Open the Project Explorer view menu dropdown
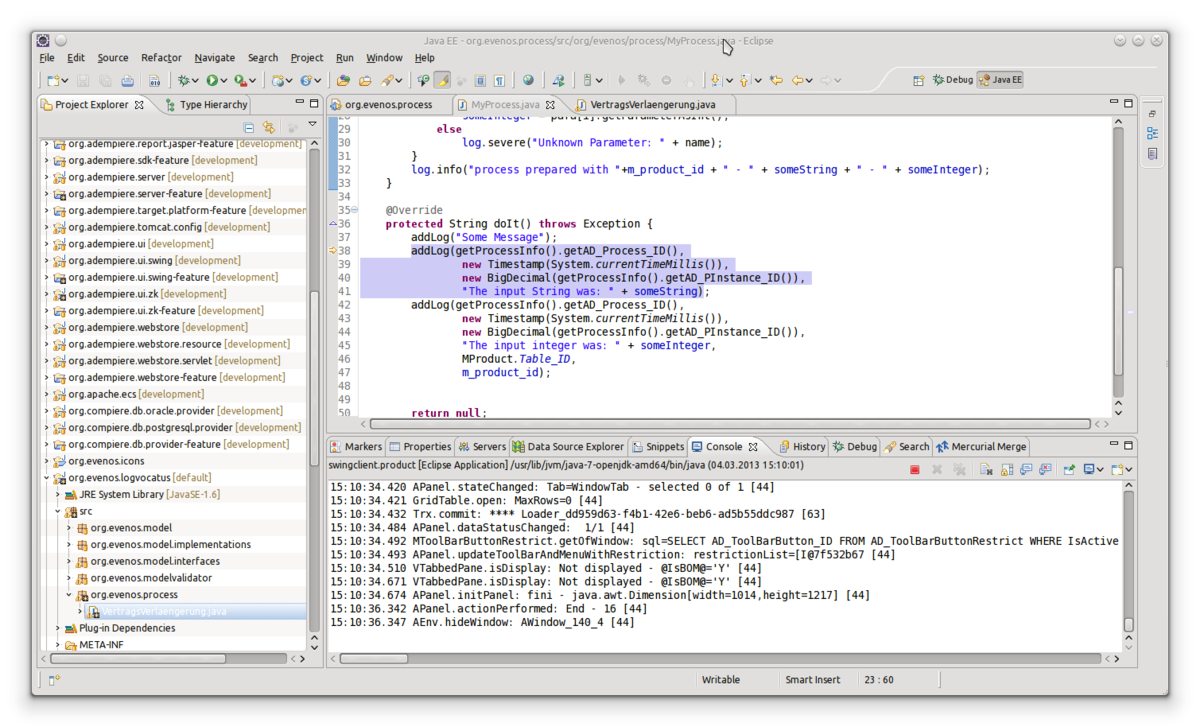 click(312, 126)
